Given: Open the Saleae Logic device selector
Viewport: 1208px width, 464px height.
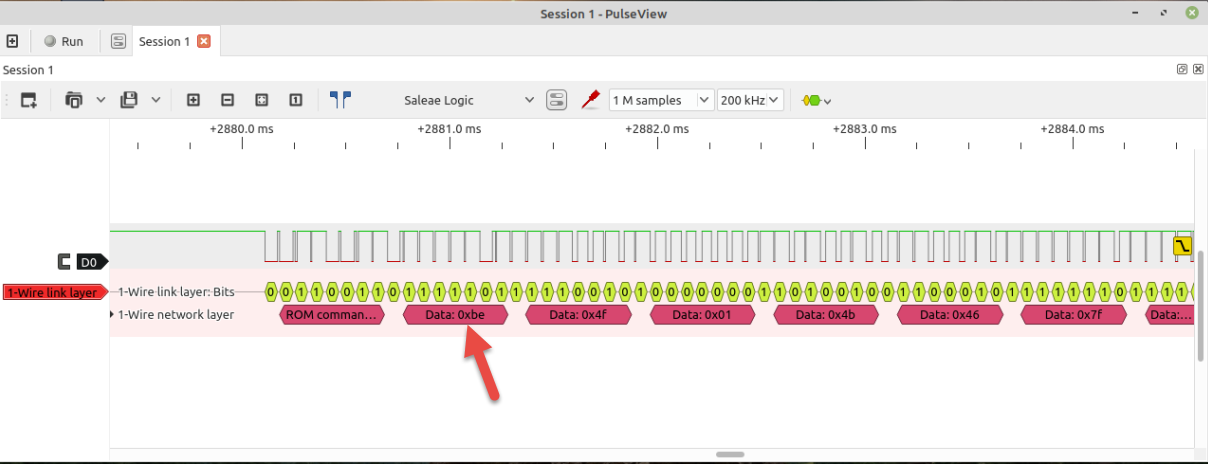Looking at the screenshot, I should (468, 100).
